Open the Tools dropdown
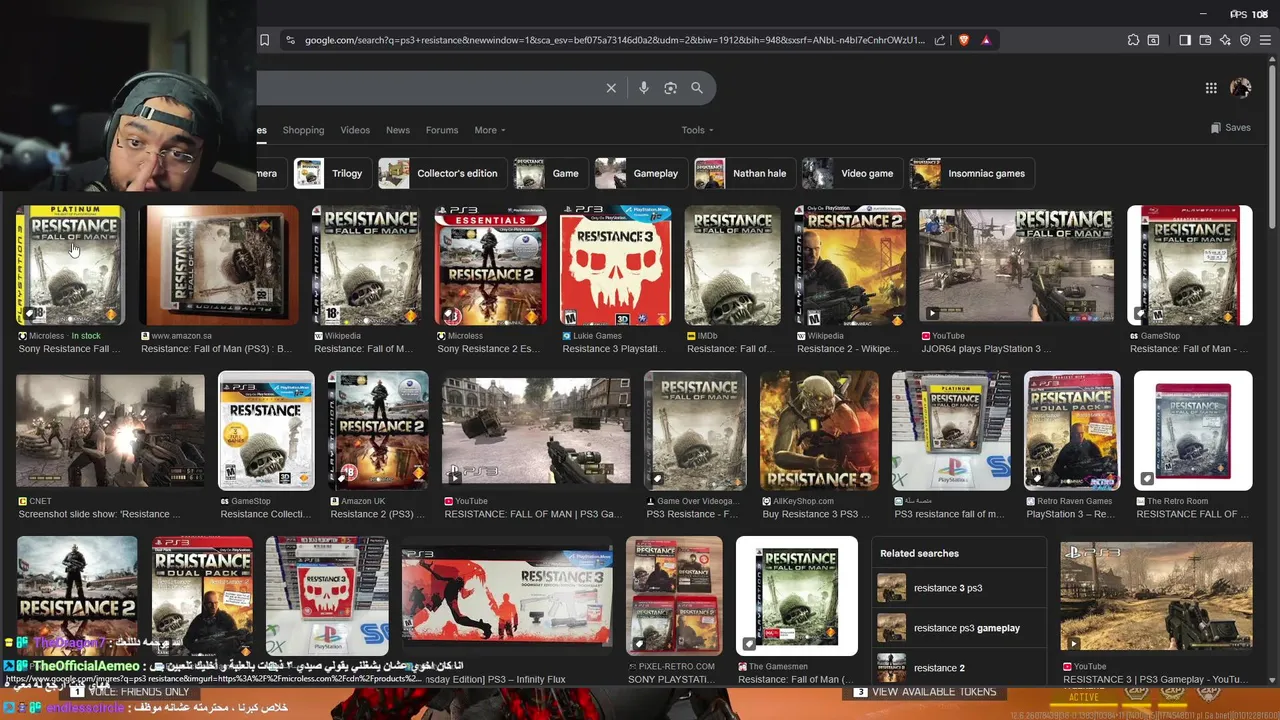 (697, 130)
